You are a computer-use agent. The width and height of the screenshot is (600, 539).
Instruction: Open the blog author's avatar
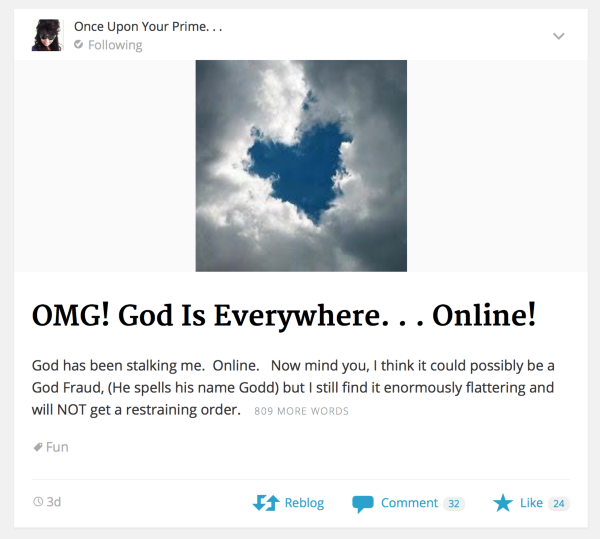pos(47,35)
